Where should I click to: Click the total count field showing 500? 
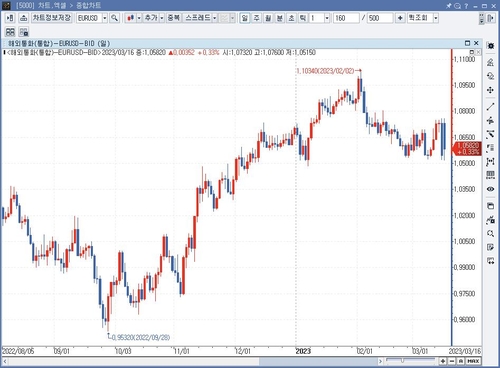tap(380, 18)
